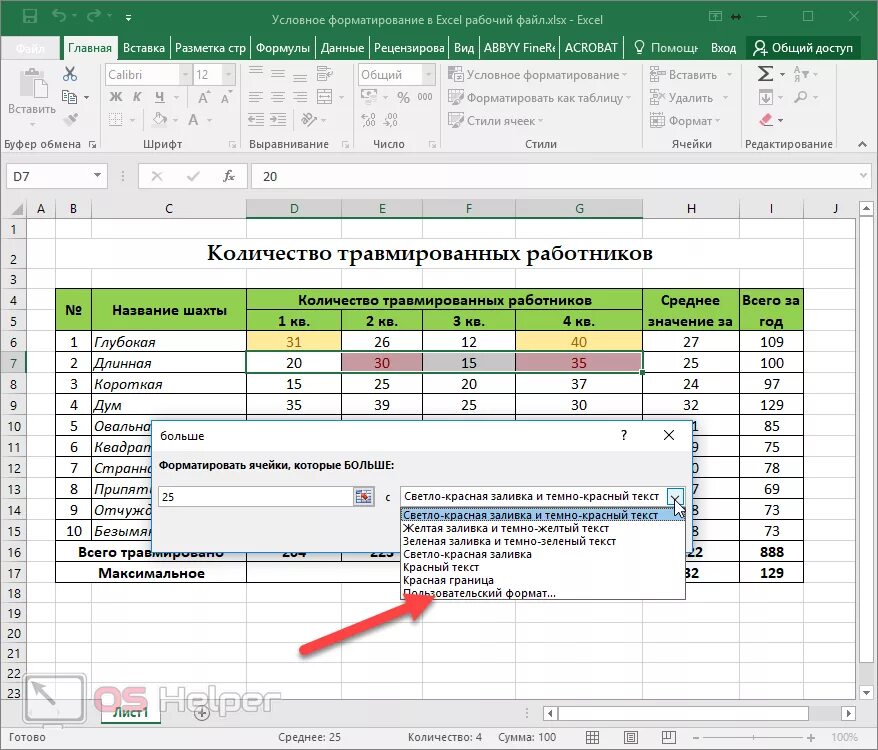The image size is (878, 750).
Task: Click the Paste clipboard icon
Action: click(x=32, y=84)
